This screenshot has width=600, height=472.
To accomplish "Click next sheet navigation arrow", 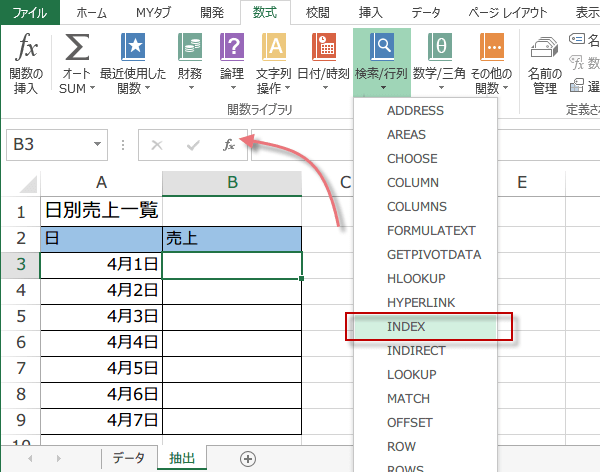I will pos(58,458).
